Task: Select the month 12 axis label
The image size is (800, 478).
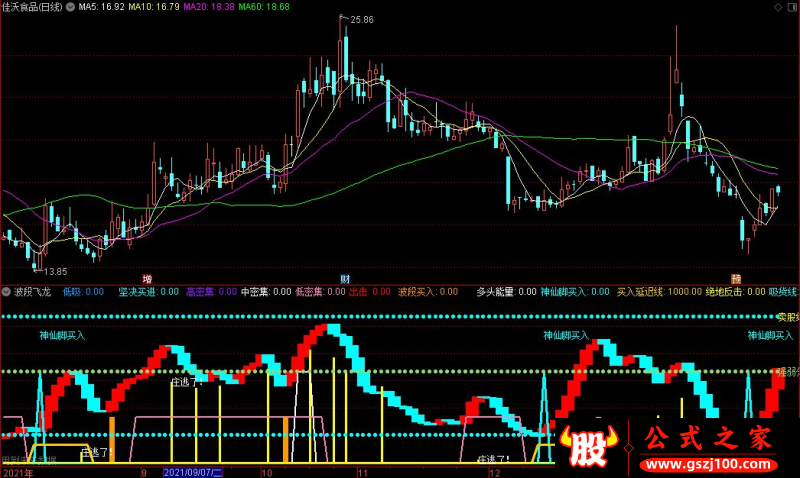Action: coord(494,473)
